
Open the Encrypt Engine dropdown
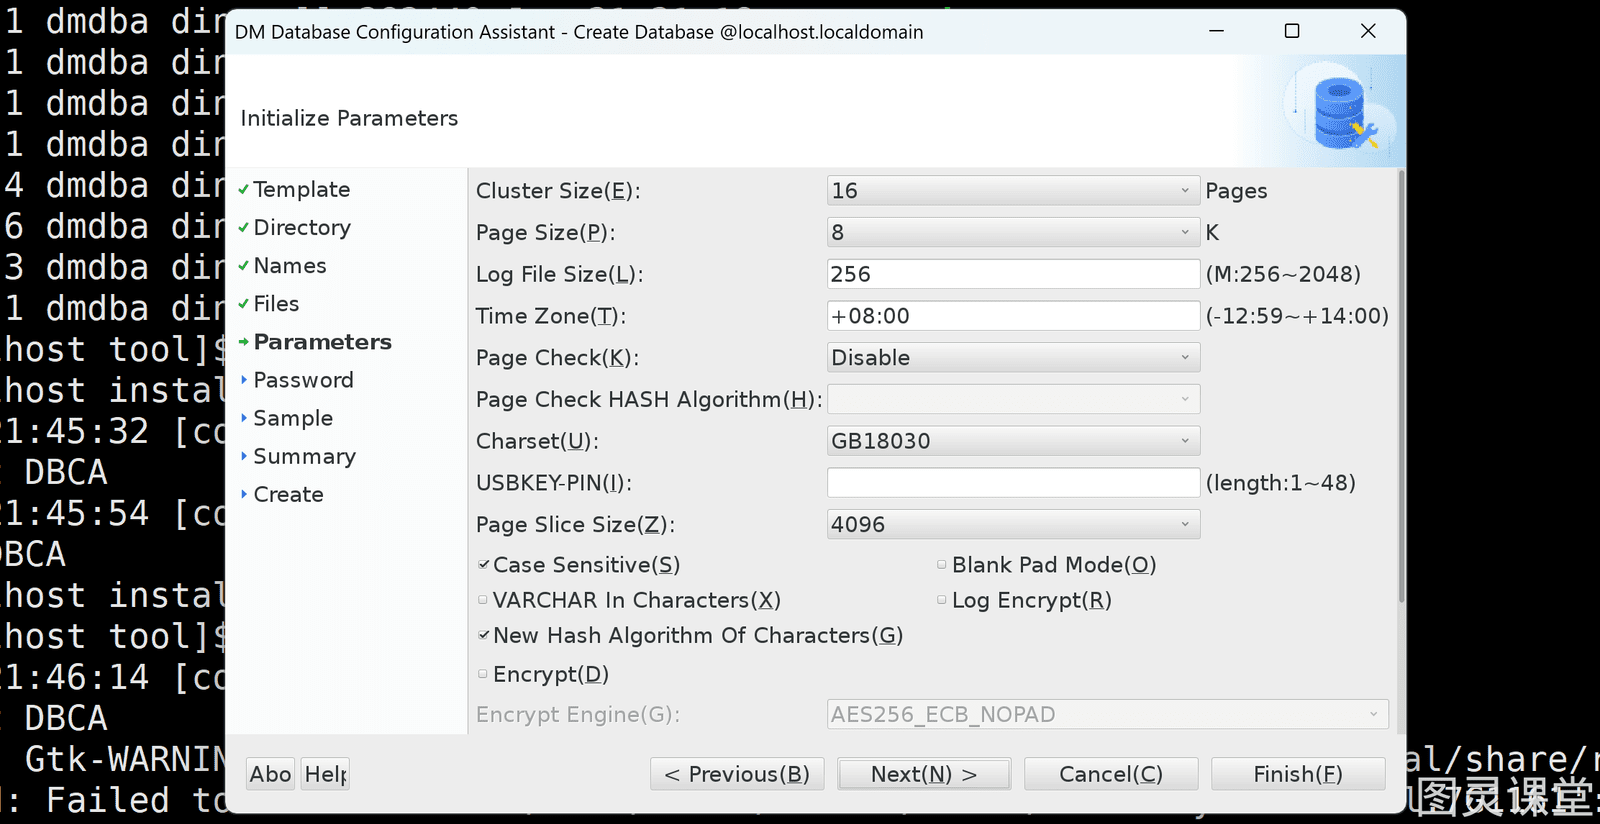1107,714
